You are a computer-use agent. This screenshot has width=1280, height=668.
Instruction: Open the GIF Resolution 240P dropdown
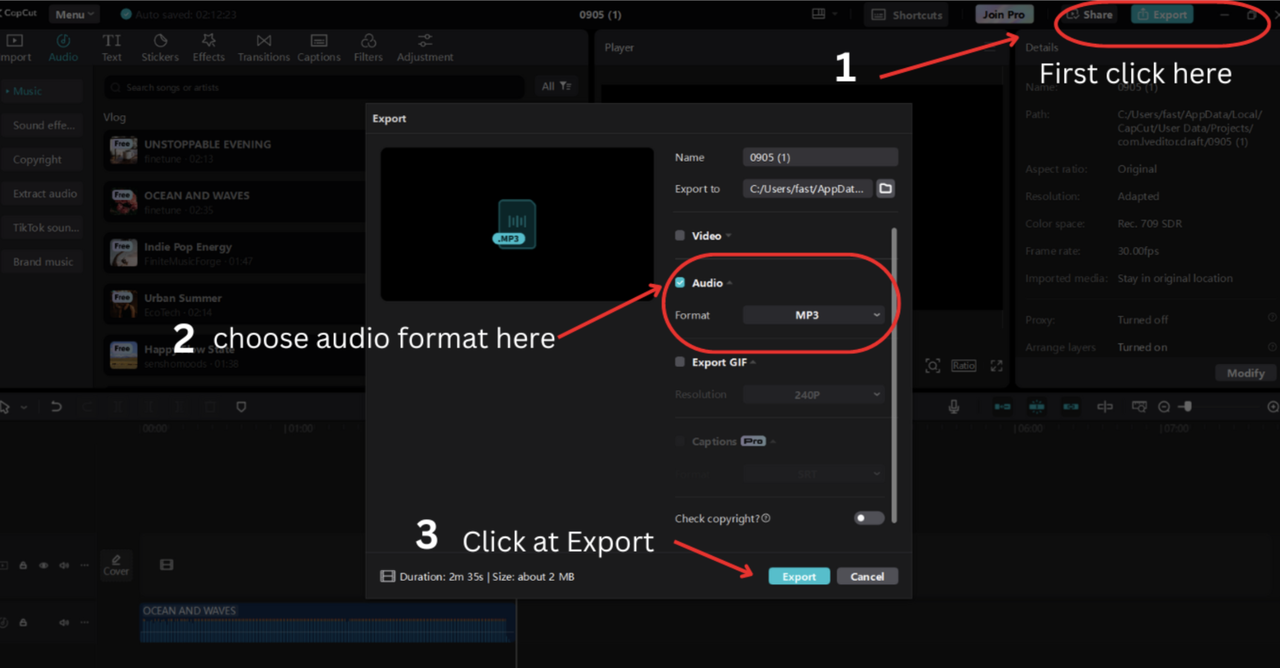click(x=814, y=394)
